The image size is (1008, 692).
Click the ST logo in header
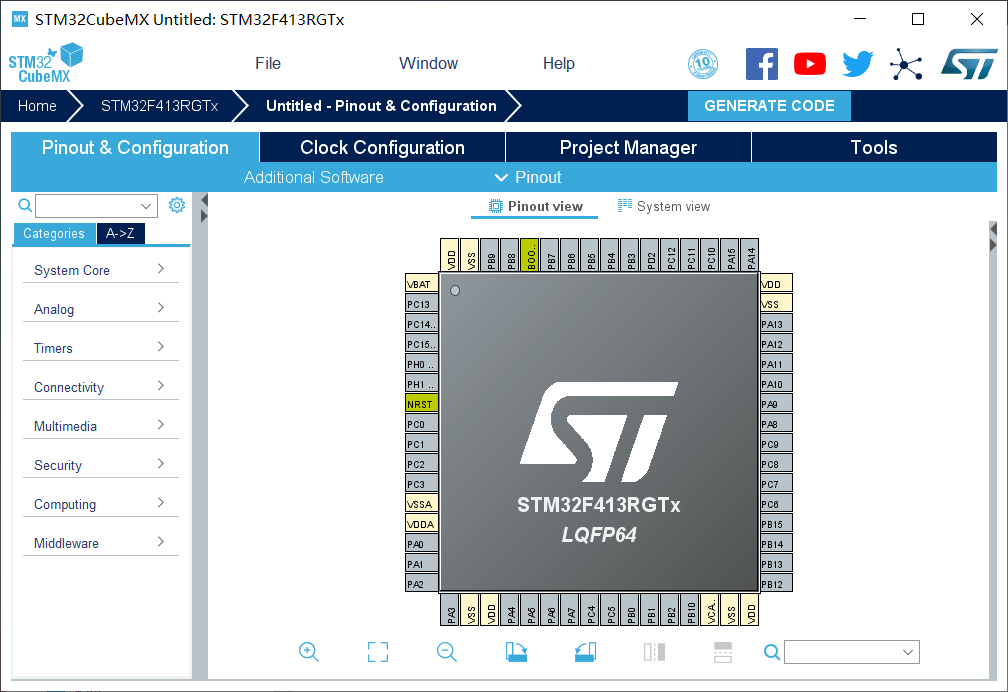pos(969,64)
